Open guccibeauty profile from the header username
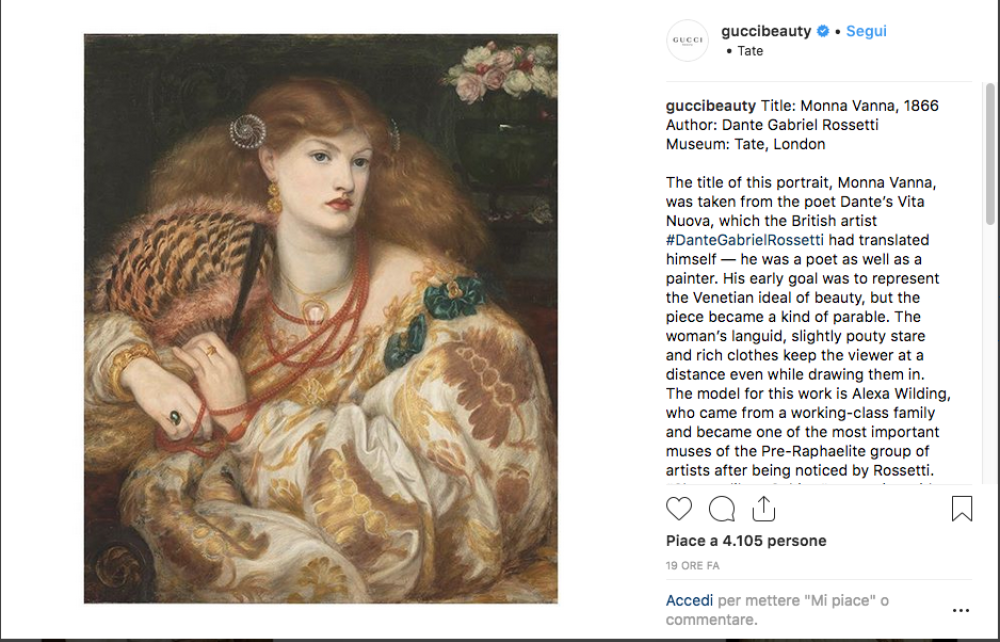Viewport: 1000px width, 642px height. tap(766, 31)
